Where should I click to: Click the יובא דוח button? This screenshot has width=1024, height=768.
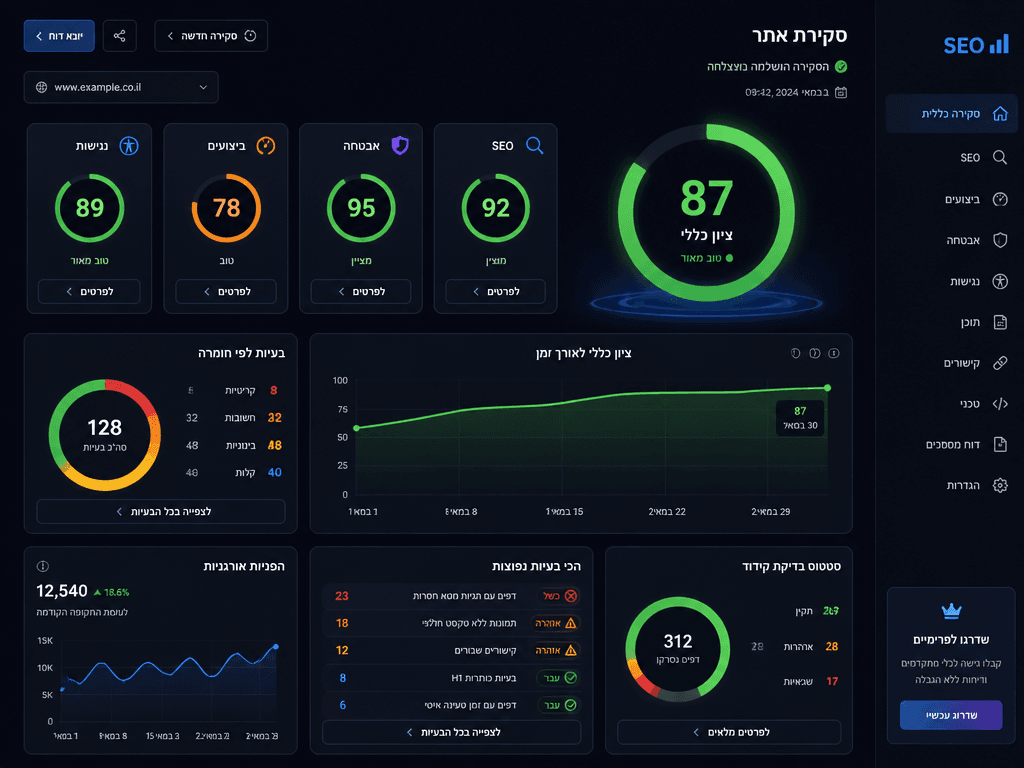click(59, 36)
